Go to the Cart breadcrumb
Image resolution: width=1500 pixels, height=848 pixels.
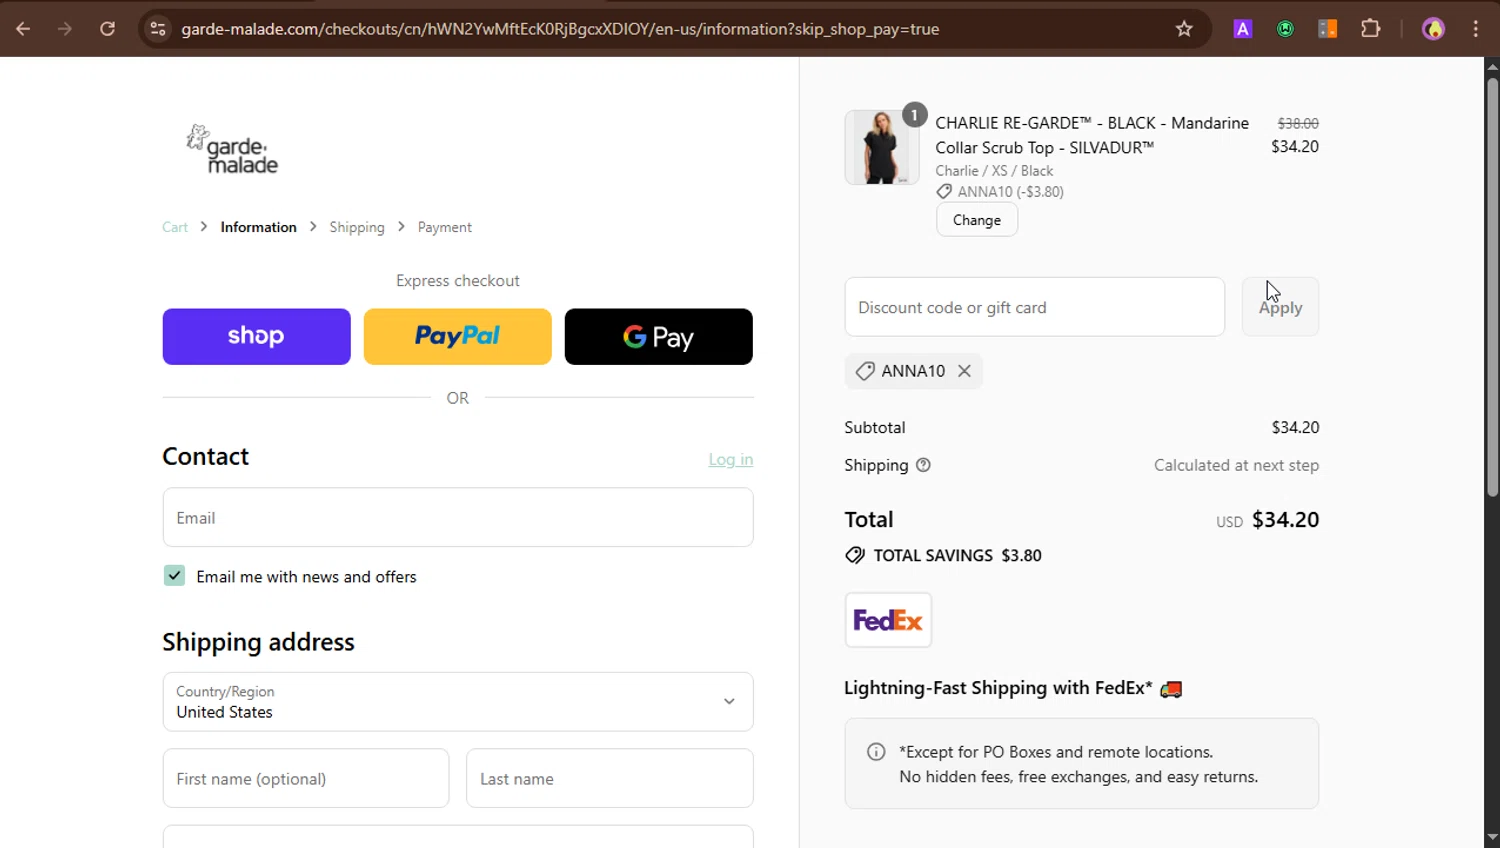175,227
